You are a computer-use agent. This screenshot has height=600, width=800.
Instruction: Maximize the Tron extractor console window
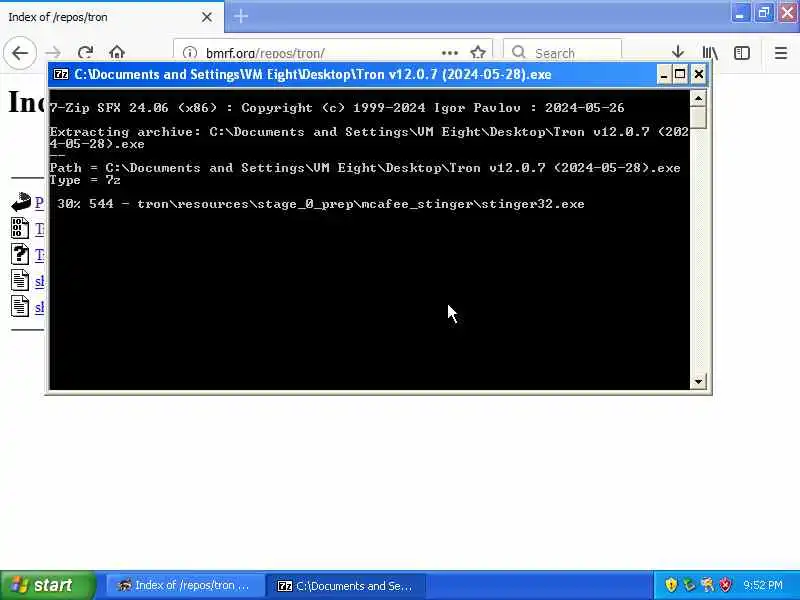point(680,74)
